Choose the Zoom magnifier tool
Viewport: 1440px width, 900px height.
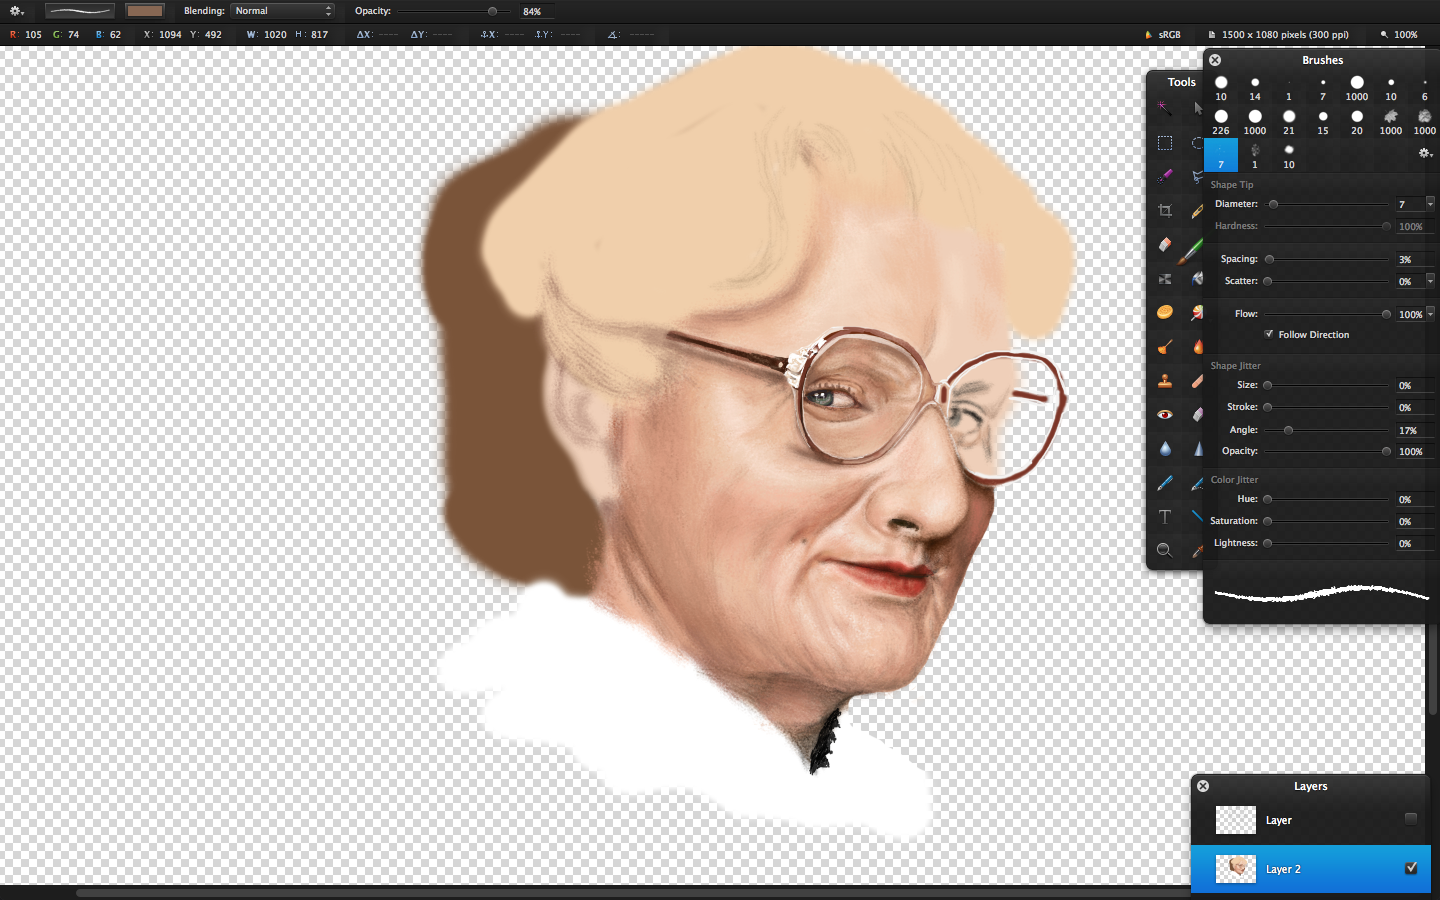(x=1165, y=550)
